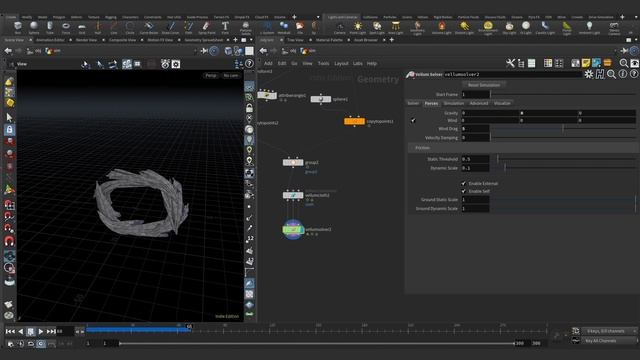Toggle Enable Self friction checkbox
The height and width of the screenshot is (360, 640).
[463, 191]
